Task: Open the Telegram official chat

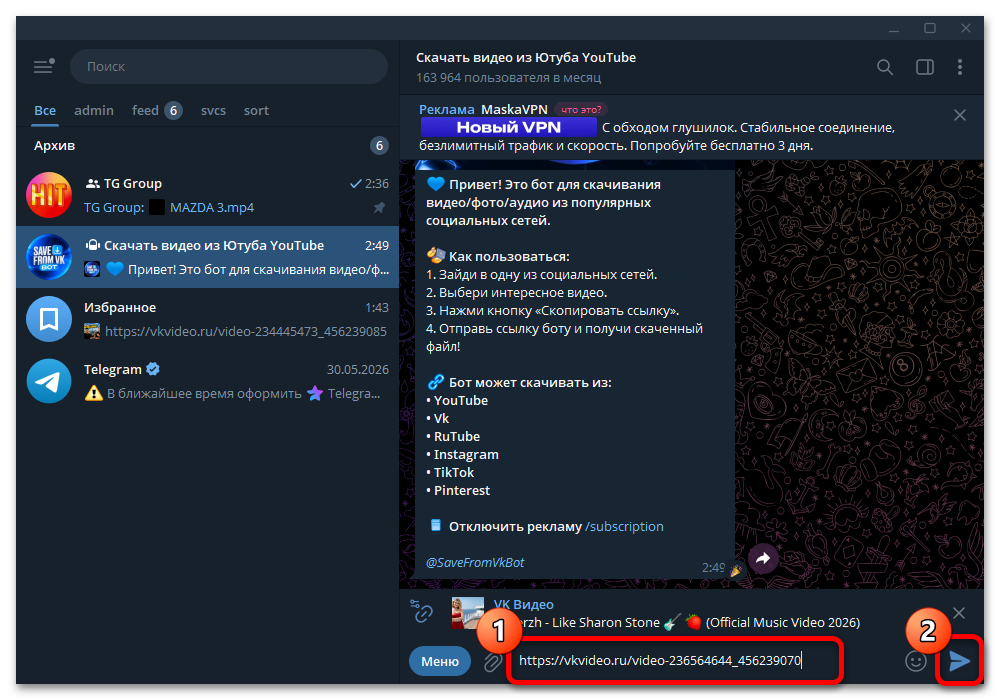Action: point(208,381)
